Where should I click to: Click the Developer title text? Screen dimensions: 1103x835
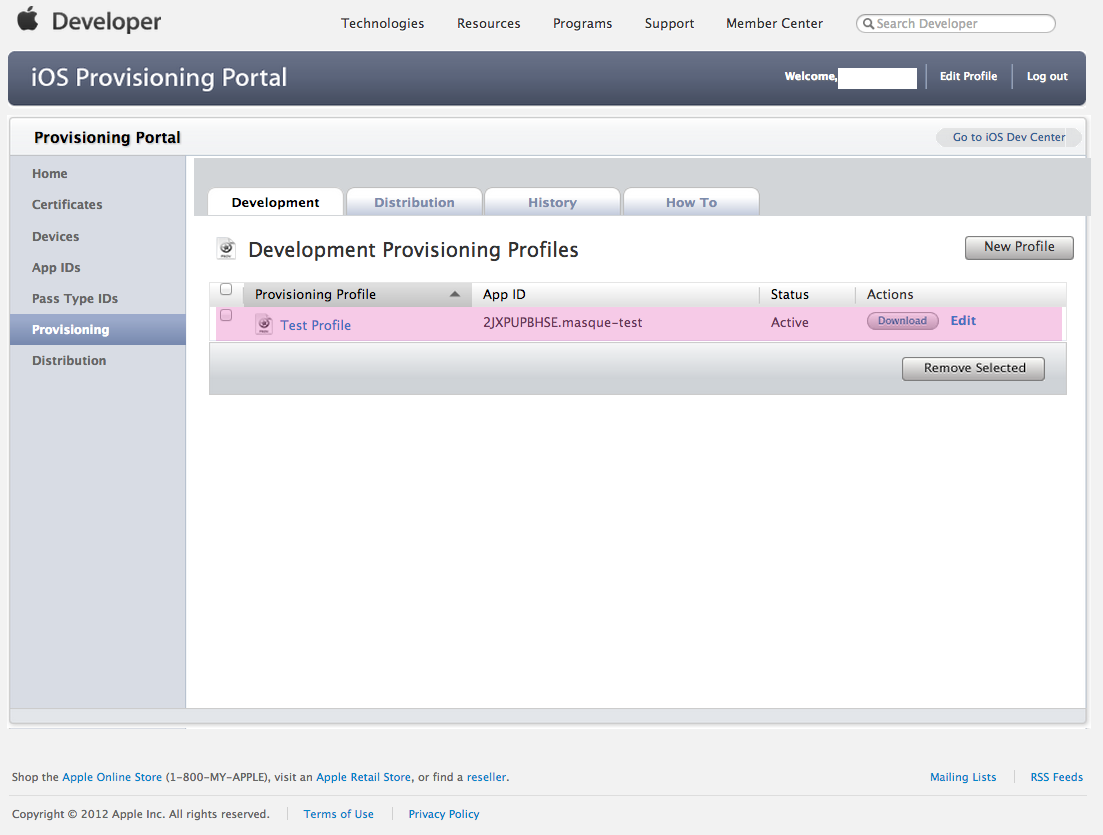point(106,22)
